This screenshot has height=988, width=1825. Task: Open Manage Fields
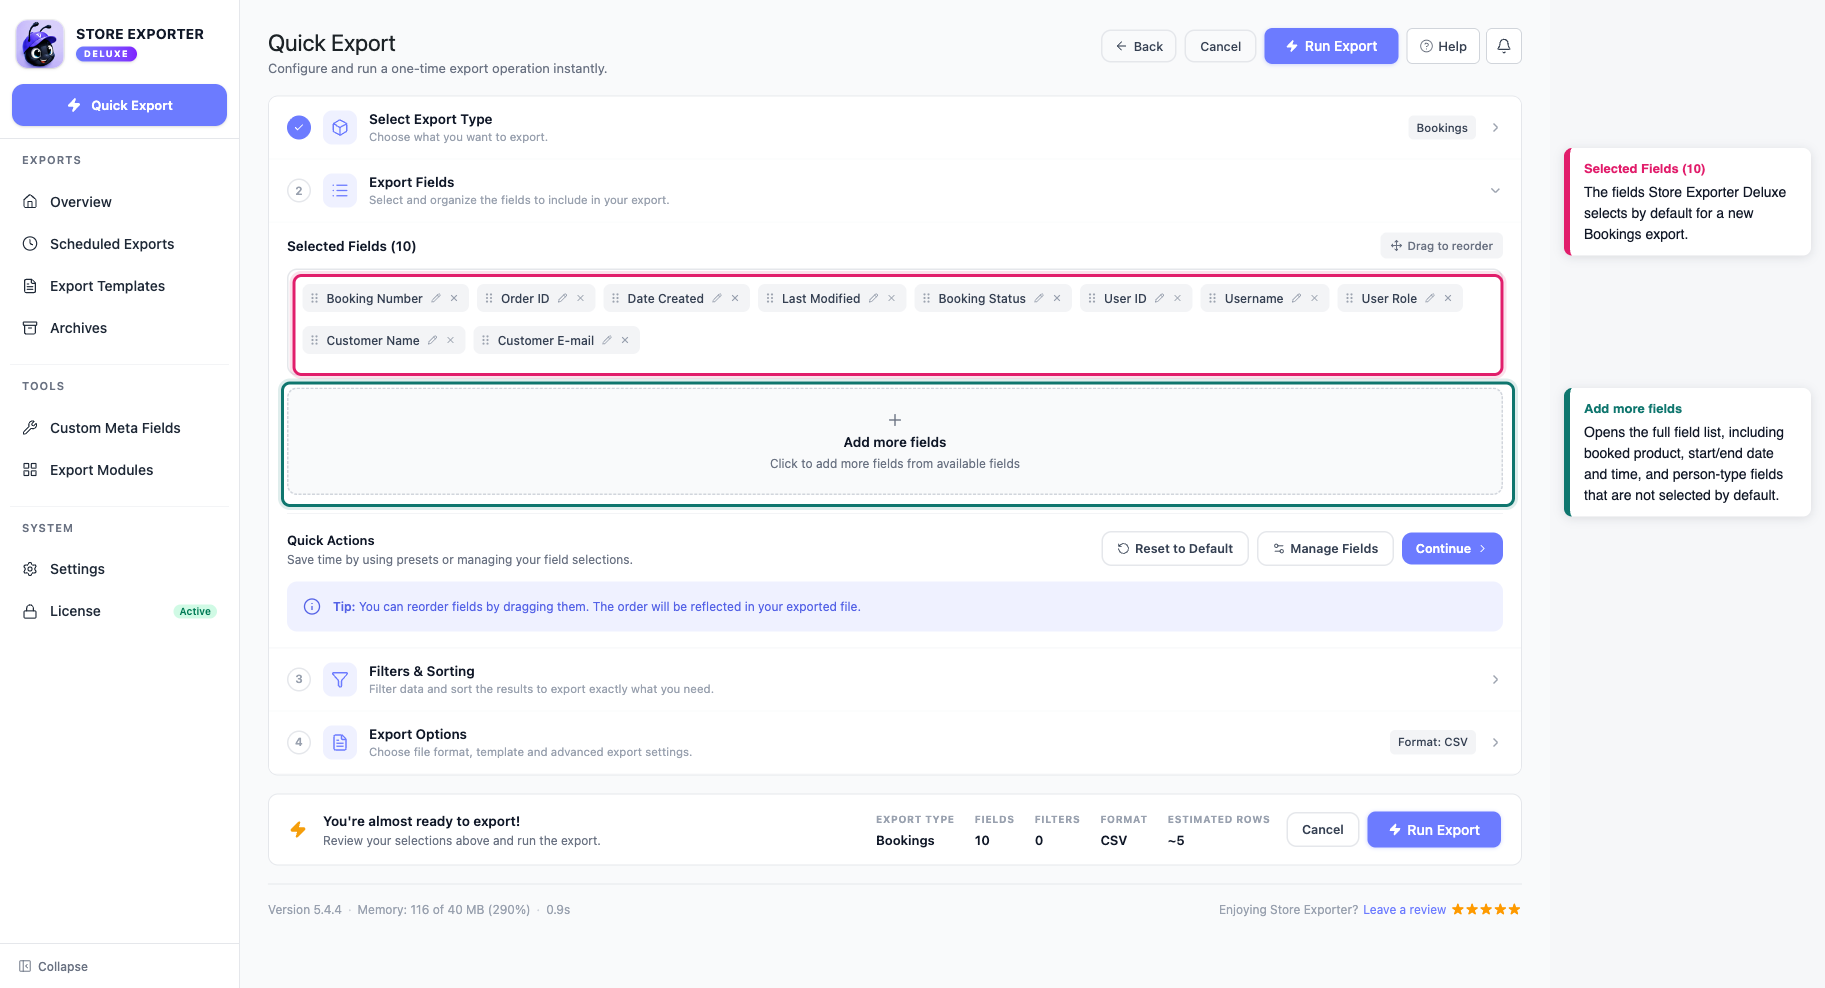1325,548
